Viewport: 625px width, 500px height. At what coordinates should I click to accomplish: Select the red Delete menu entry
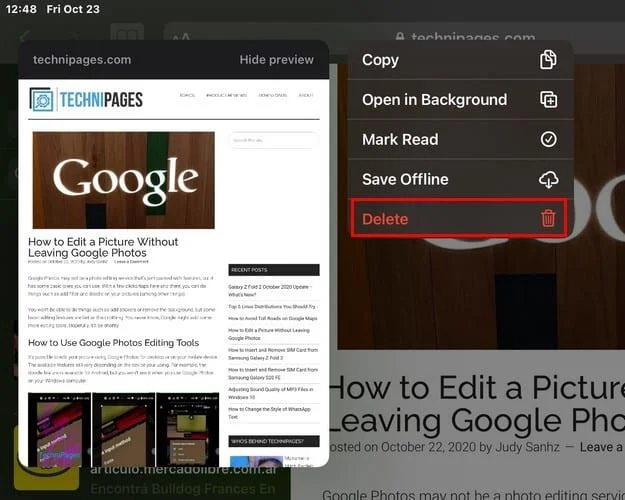(x=459, y=219)
